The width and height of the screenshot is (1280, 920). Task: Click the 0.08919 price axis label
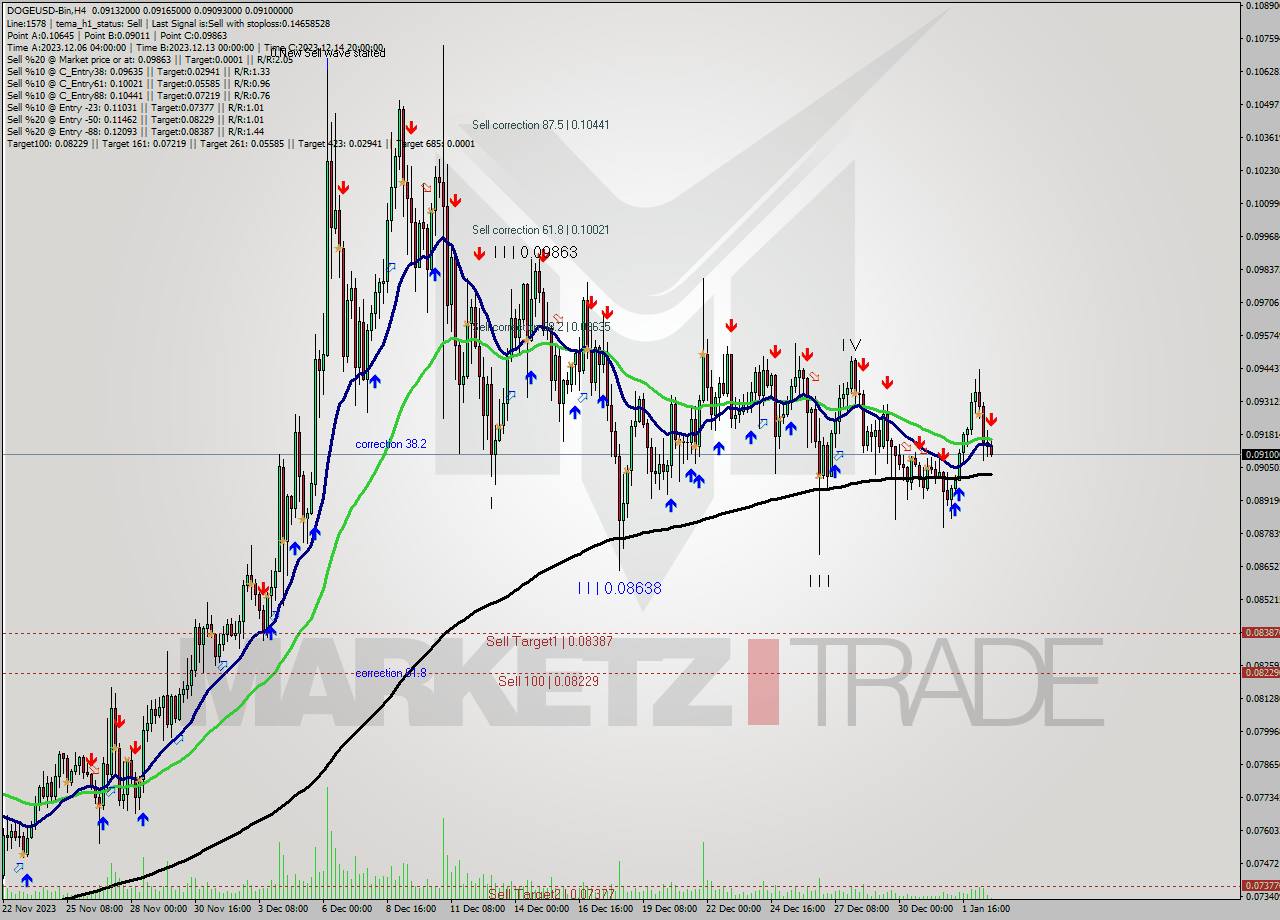[1262, 500]
